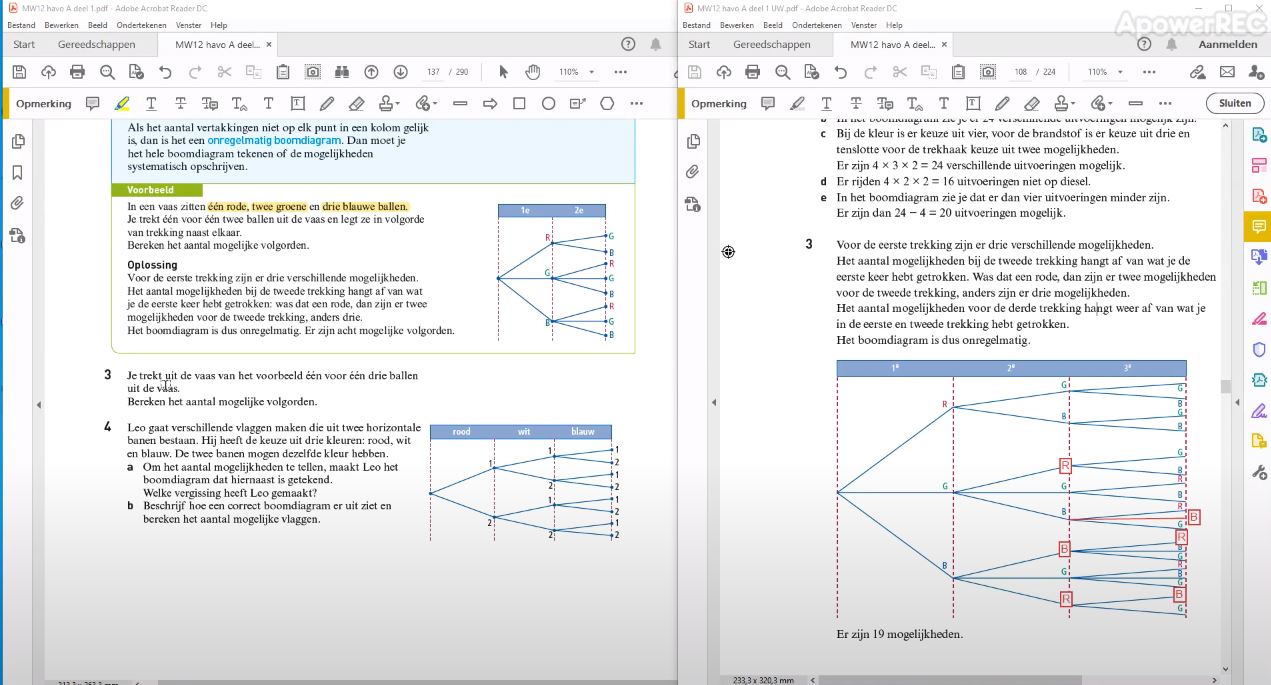Open the yellow Comment tool in right sidebar
Screen dimensions: 1271x685
click(x=1259, y=227)
